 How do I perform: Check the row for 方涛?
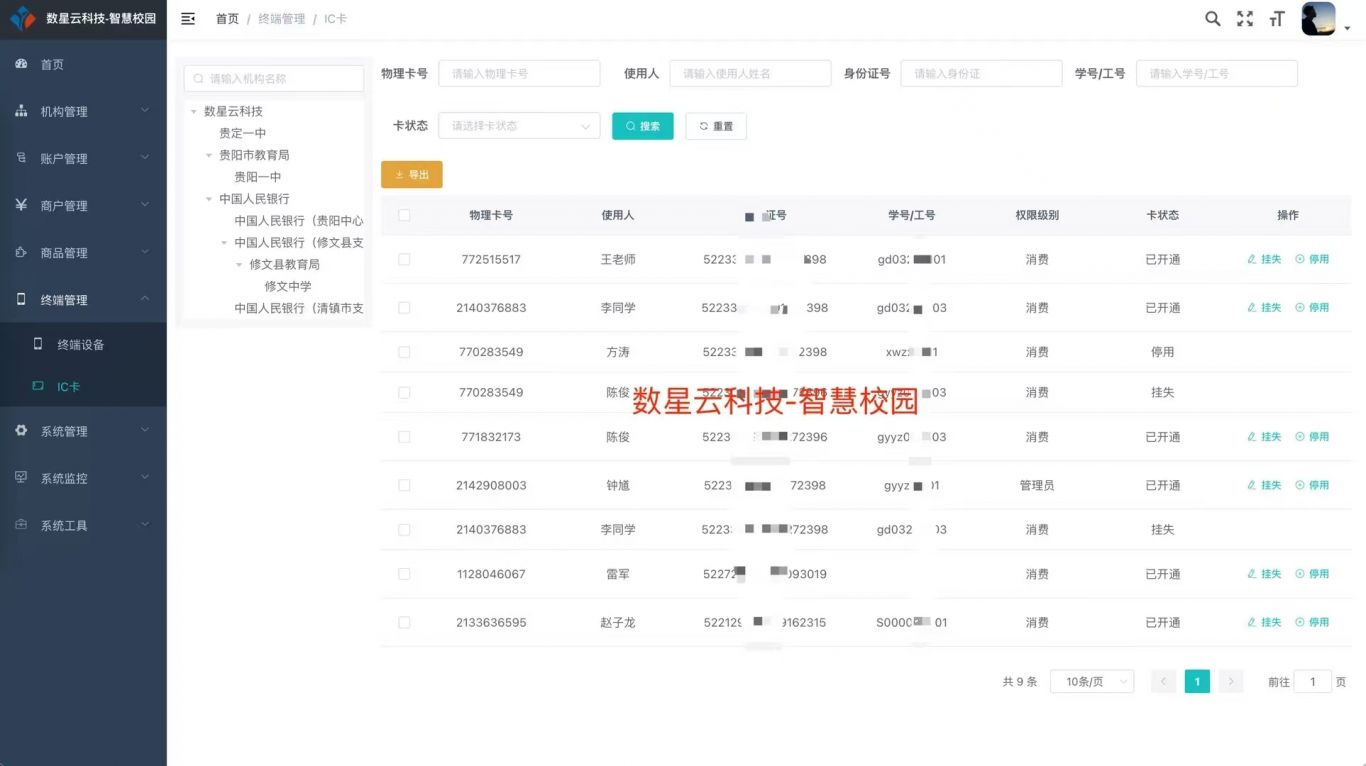click(404, 352)
